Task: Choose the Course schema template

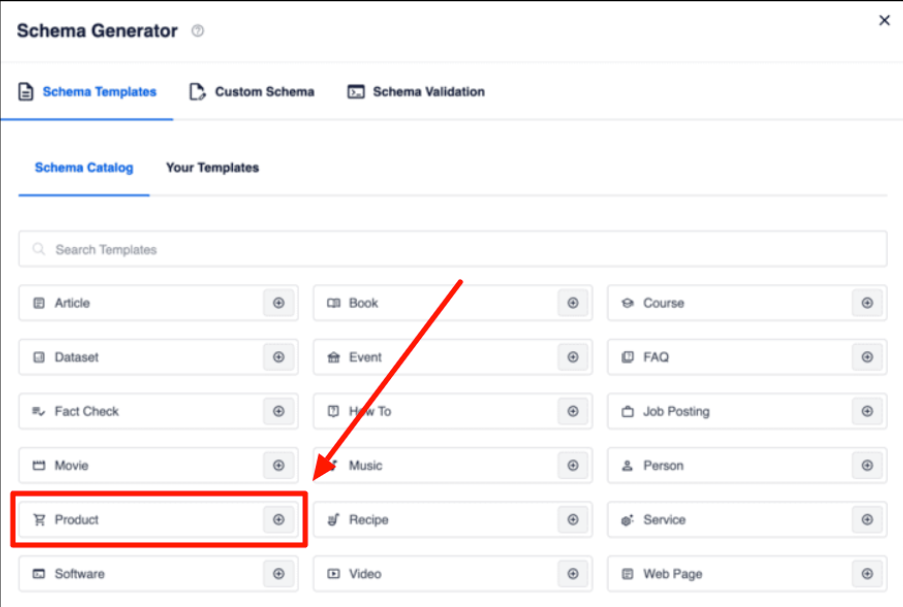Action: (747, 303)
